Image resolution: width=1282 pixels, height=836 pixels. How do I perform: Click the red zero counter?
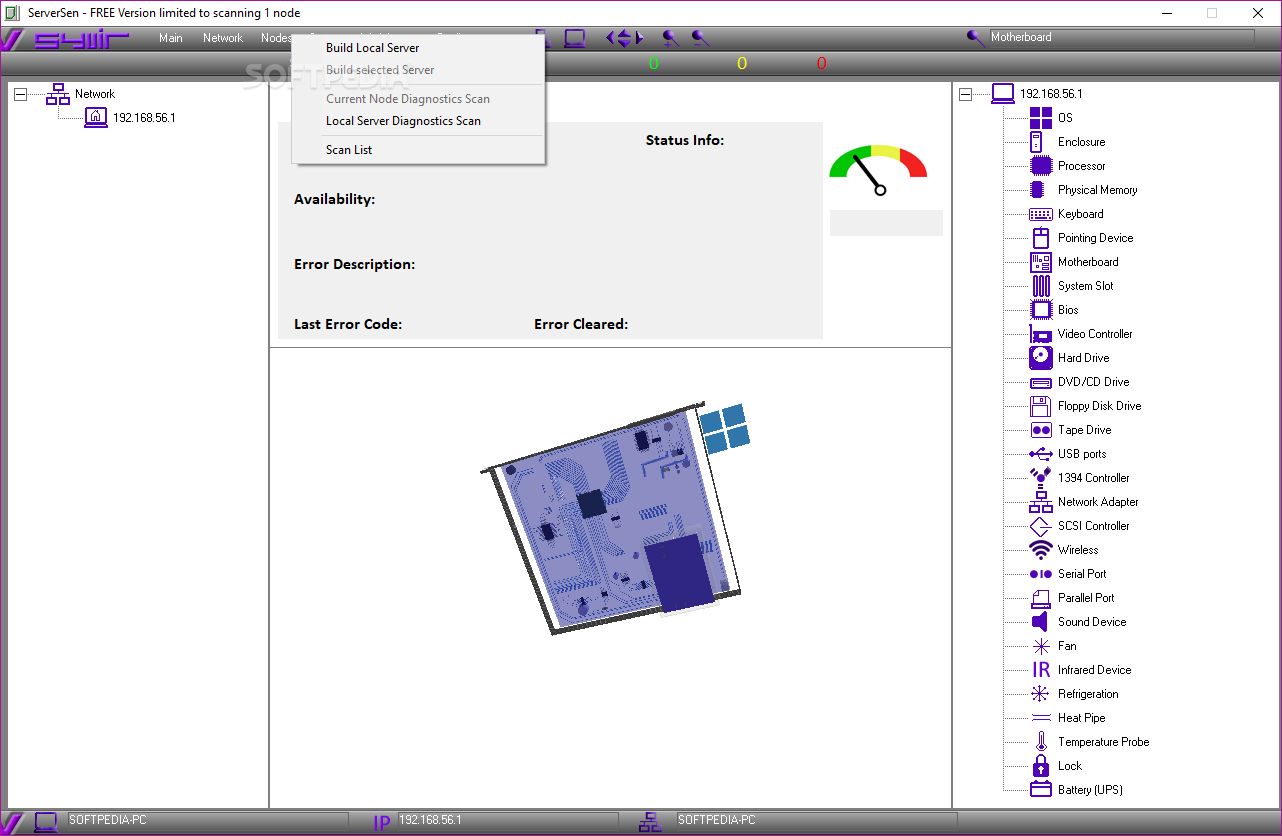[822, 64]
